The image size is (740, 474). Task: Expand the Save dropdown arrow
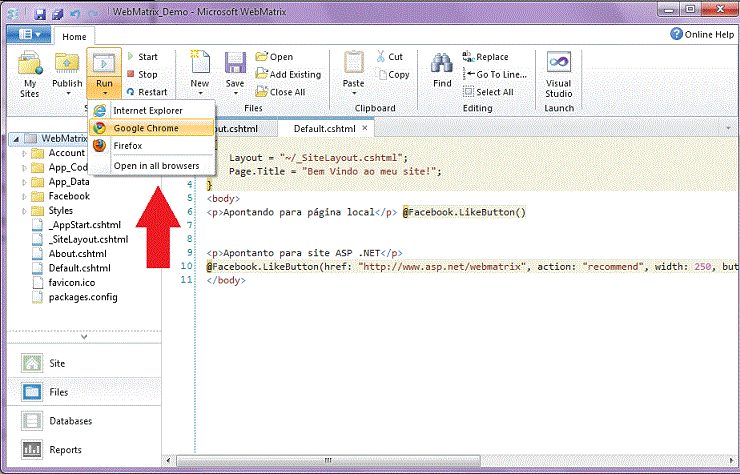pyautogui.click(x=235, y=93)
